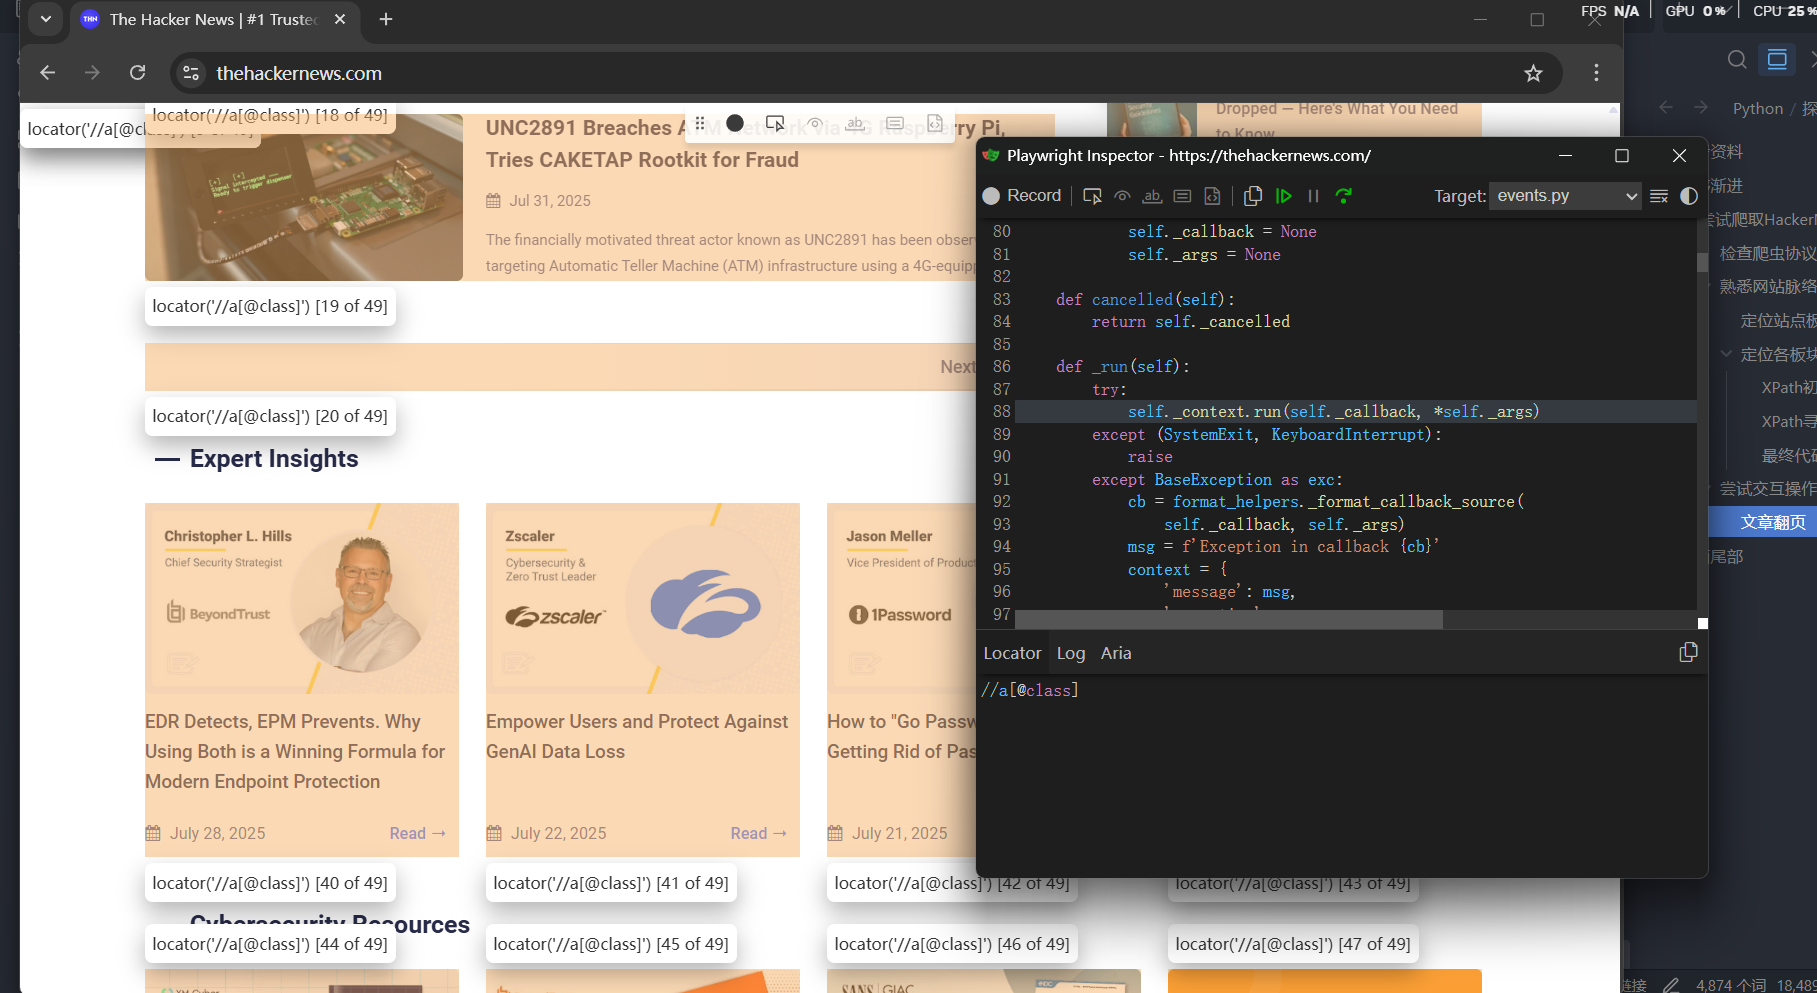1817x993 pixels.
Task: Toggle the blue panel view icon in background app
Action: pos(1777,60)
